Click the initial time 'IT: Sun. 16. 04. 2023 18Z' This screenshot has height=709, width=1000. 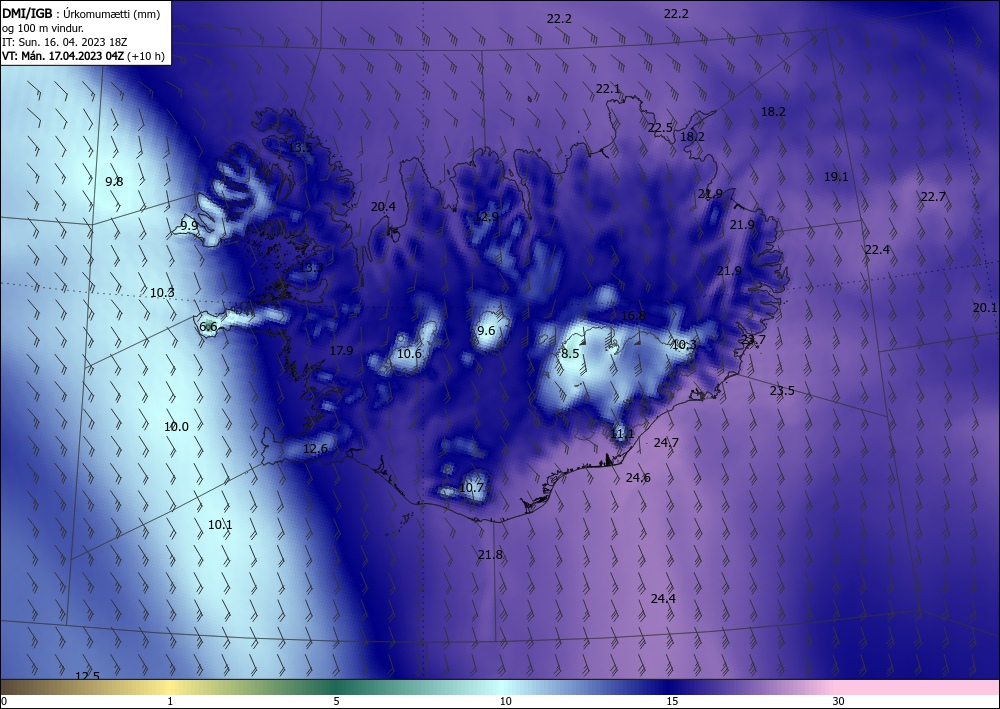pyautogui.click(x=64, y=42)
